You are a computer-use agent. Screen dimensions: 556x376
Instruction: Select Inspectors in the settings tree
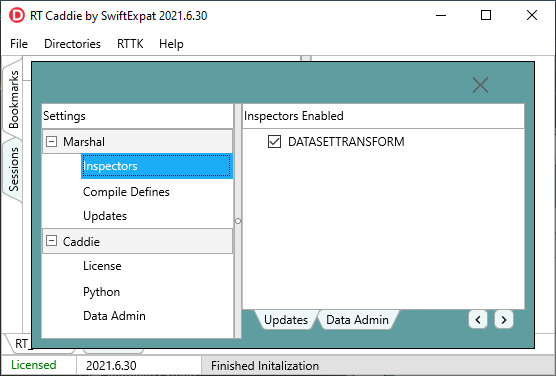(x=157, y=166)
